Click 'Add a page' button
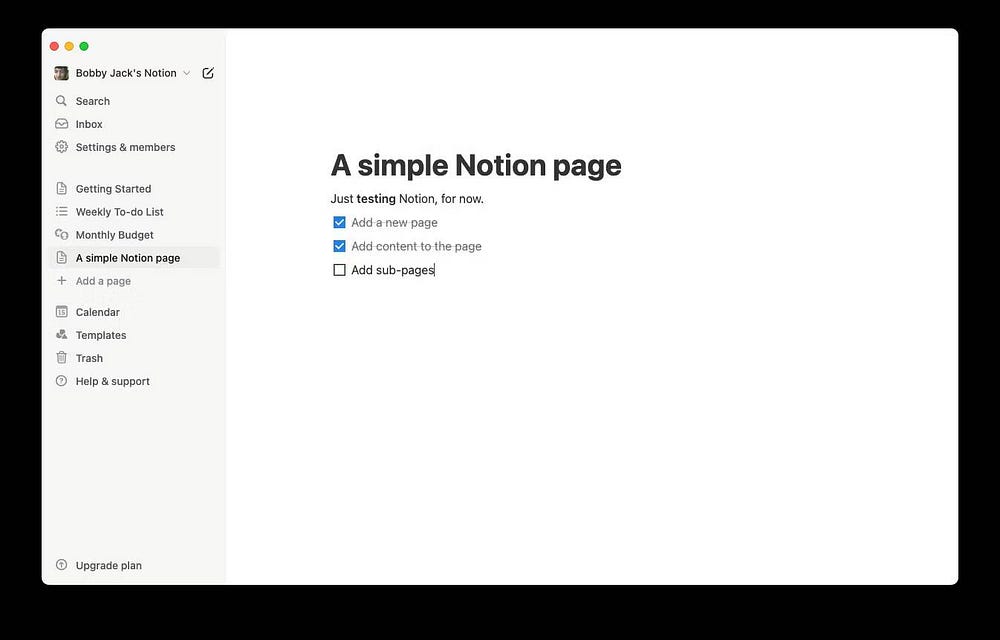1000x640 pixels. point(134,280)
